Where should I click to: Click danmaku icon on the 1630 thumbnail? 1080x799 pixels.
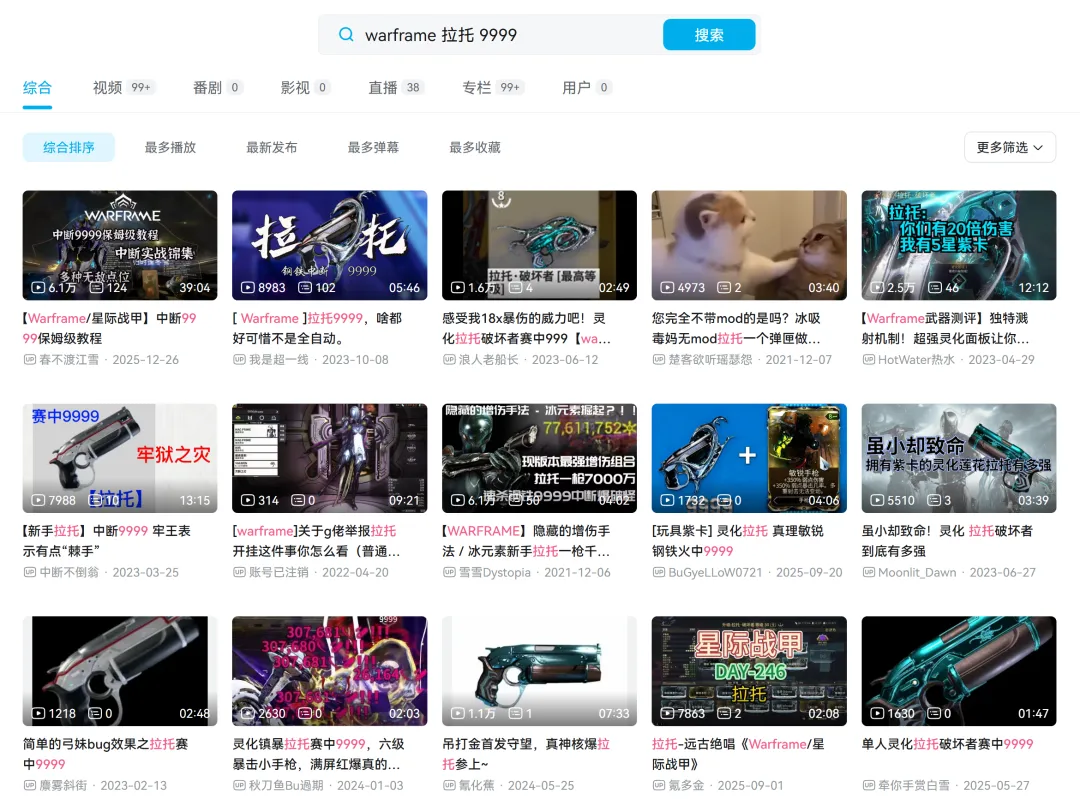point(934,714)
